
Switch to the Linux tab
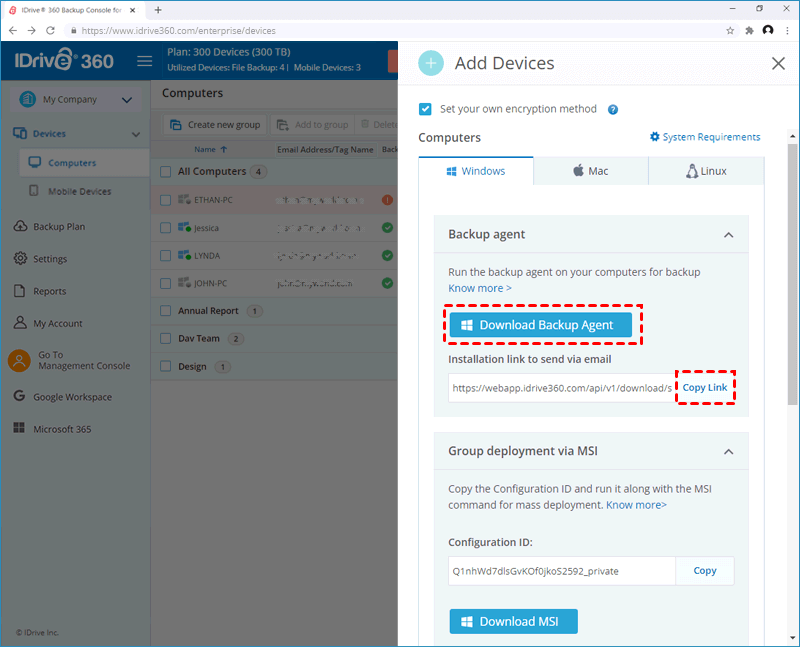pyautogui.click(x=706, y=171)
